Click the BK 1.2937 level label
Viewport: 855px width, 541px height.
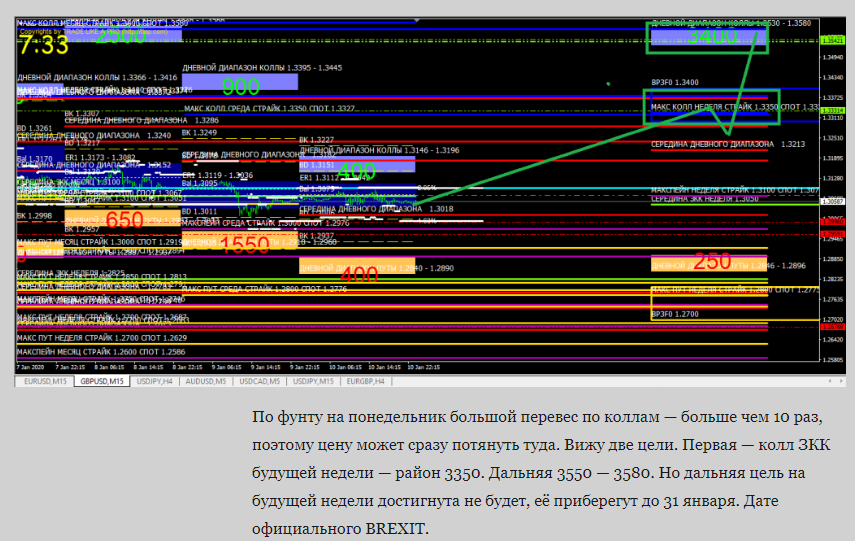coord(316,236)
